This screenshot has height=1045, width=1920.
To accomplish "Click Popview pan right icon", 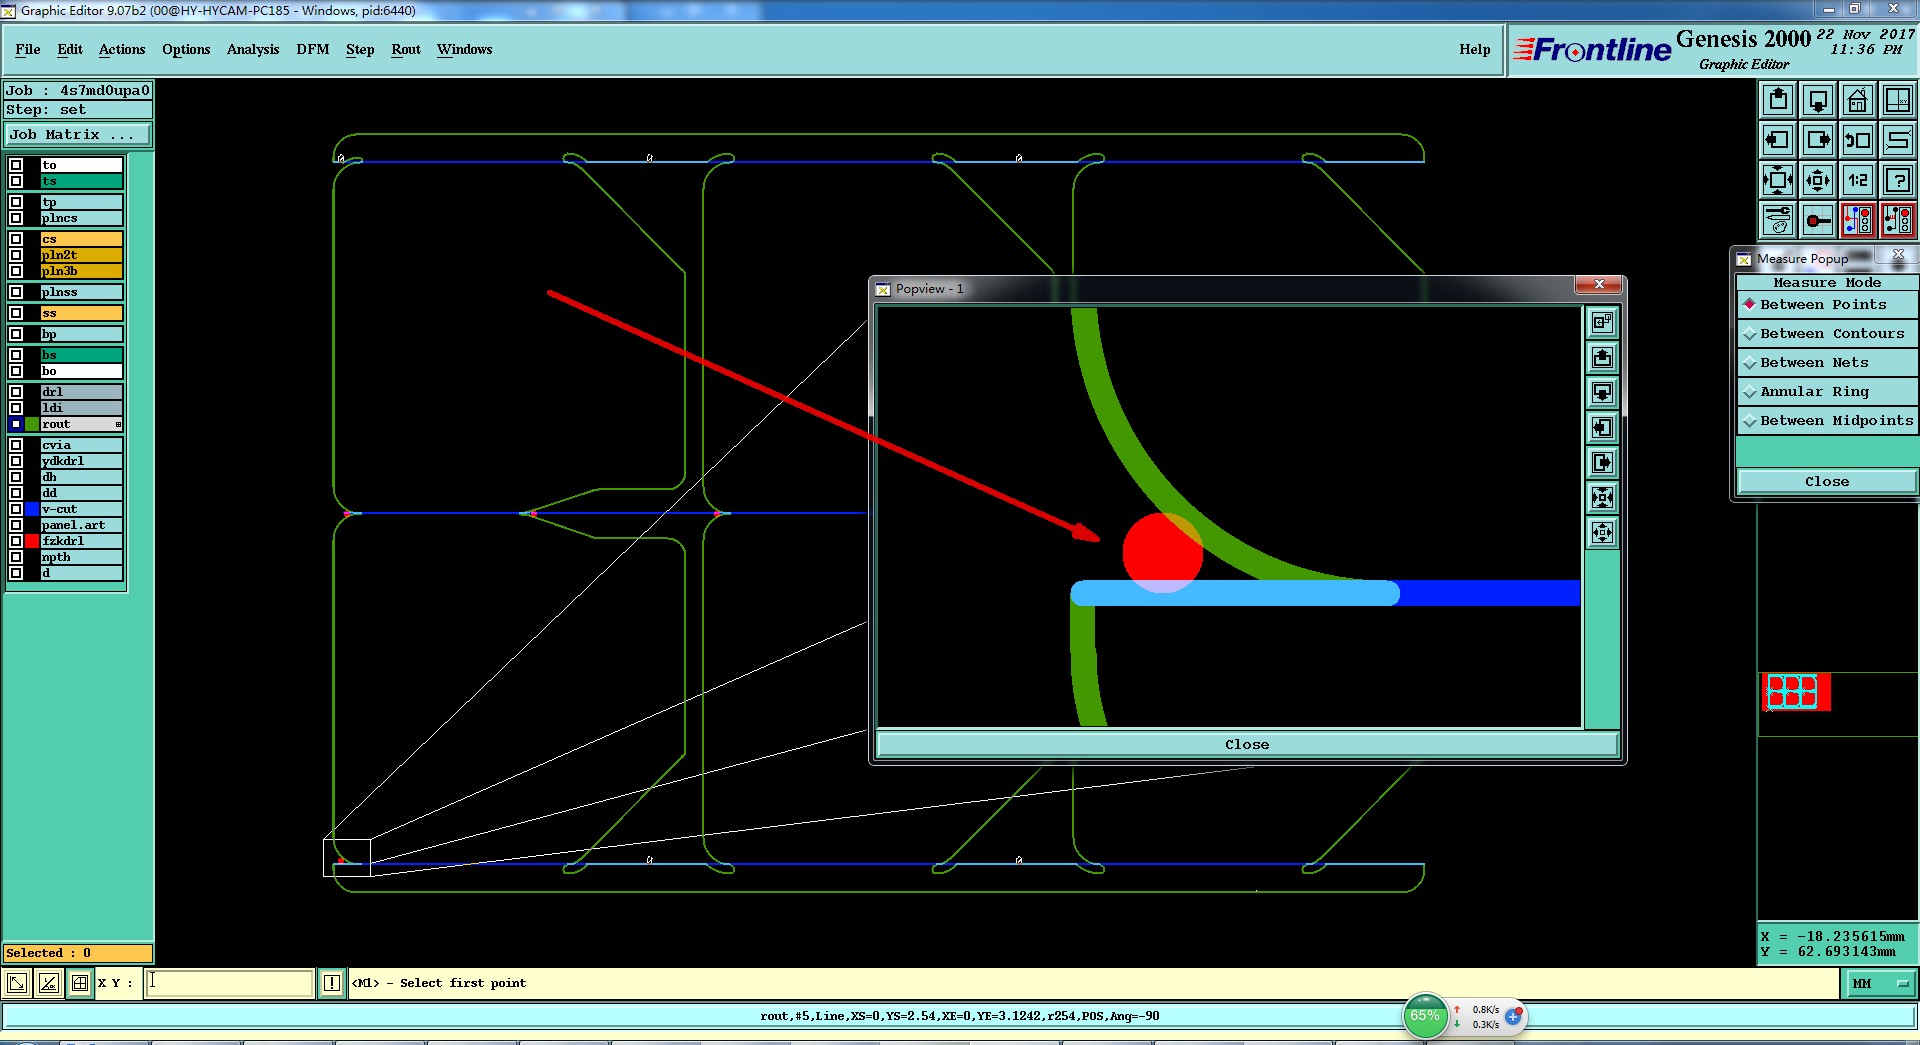I will tap(1602, 463).
